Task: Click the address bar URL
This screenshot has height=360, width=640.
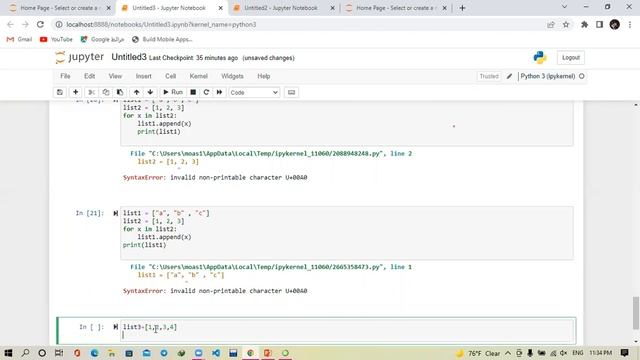Action: 161,24
